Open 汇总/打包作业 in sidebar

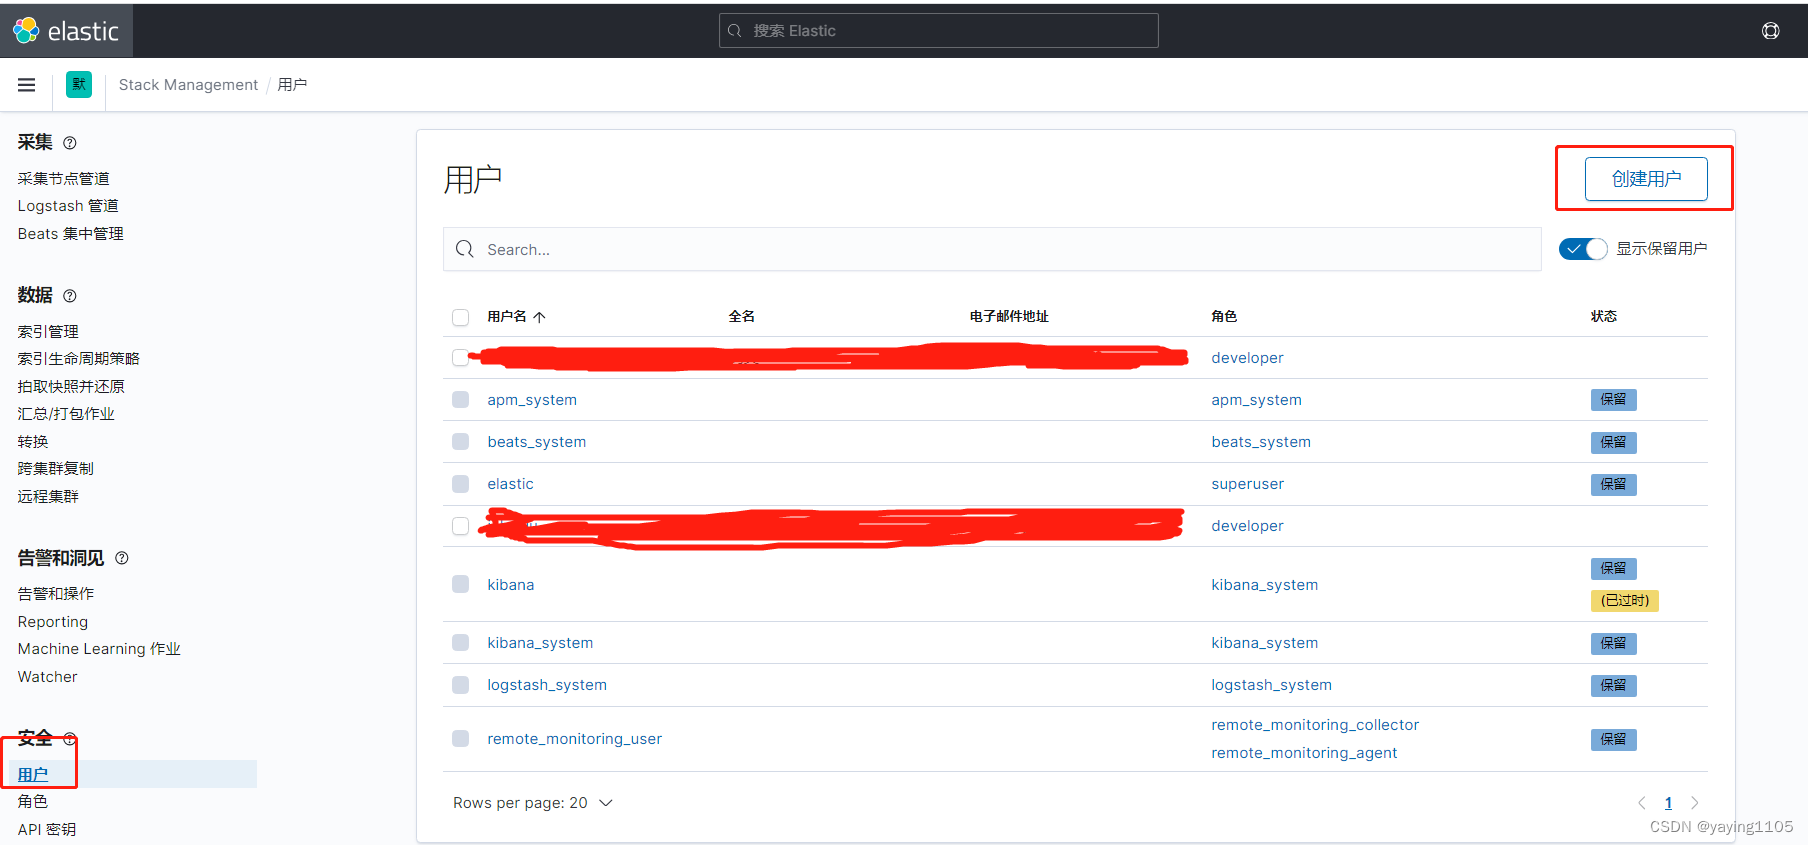pyautogui.click(x=66, y=414)
